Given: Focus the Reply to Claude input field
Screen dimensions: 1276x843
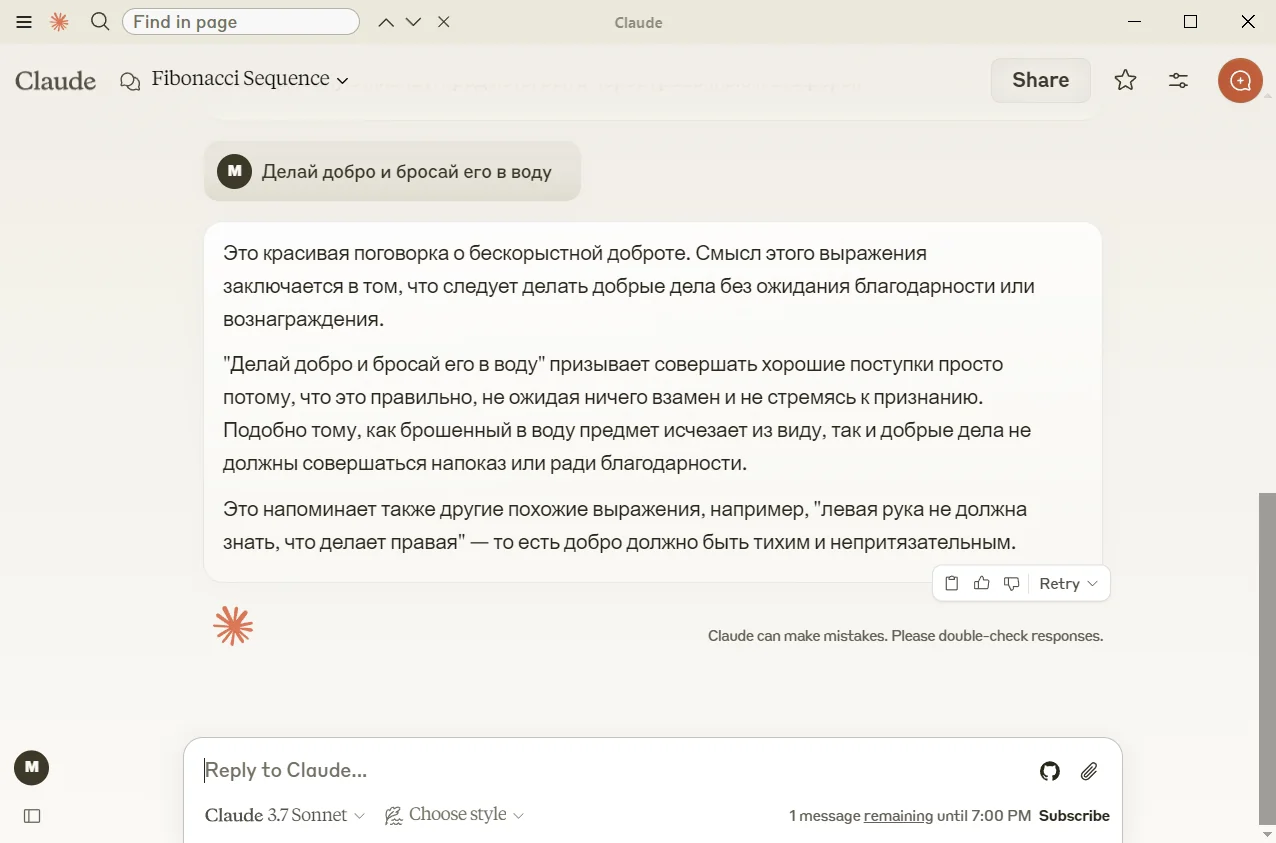Looking at the screenshot, I should click(600, 770).
